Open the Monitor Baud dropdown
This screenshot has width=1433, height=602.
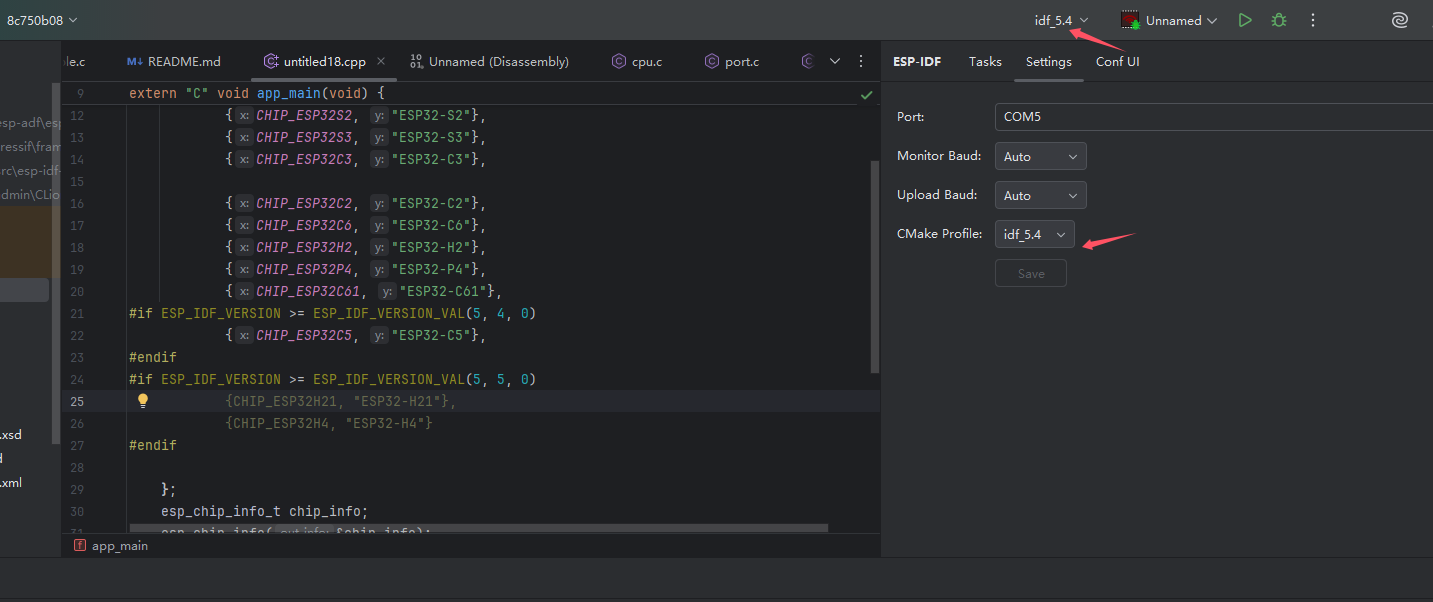pyautogui.click(x=1040, y=156)
